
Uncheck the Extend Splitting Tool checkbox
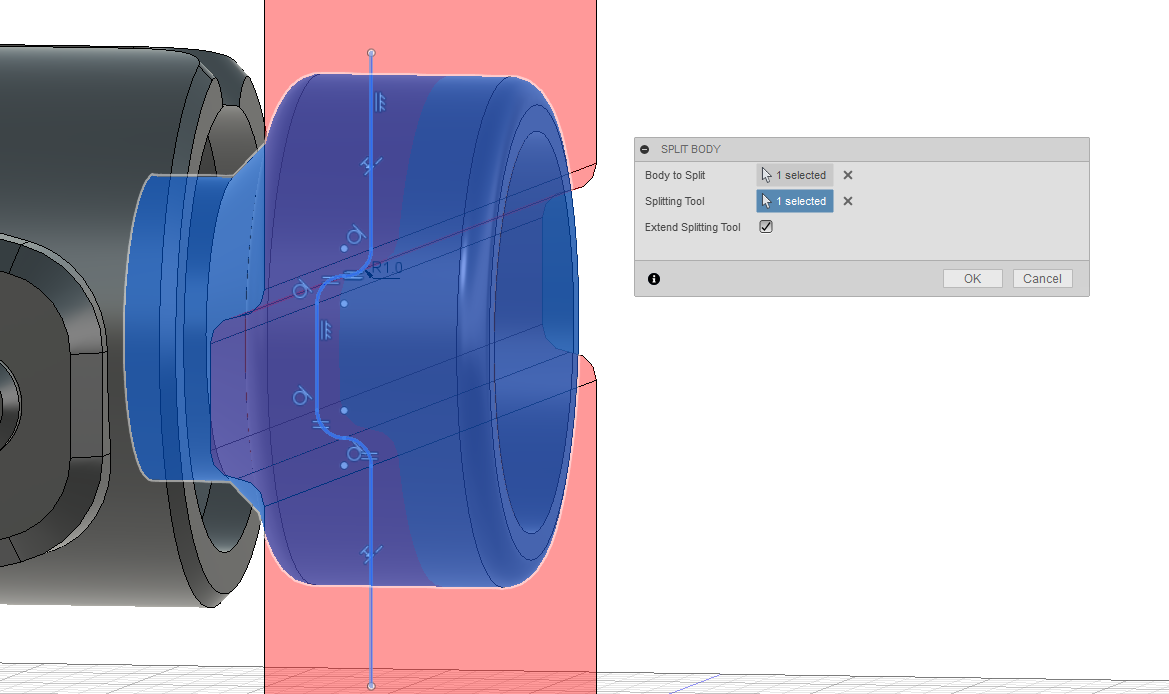765,227
